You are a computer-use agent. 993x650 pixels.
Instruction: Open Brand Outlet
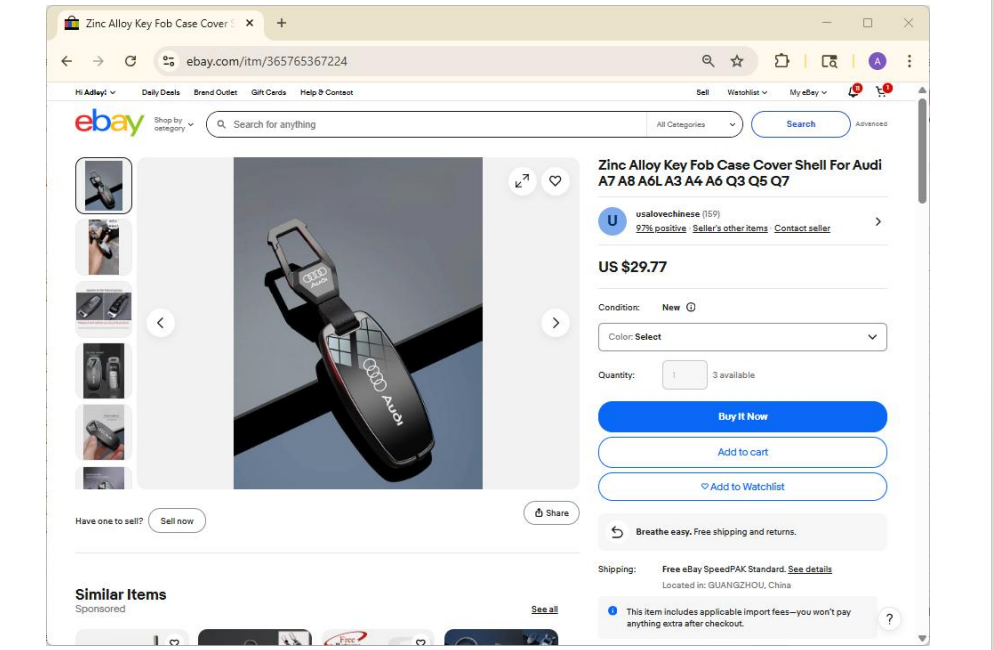tap(215, 92)
